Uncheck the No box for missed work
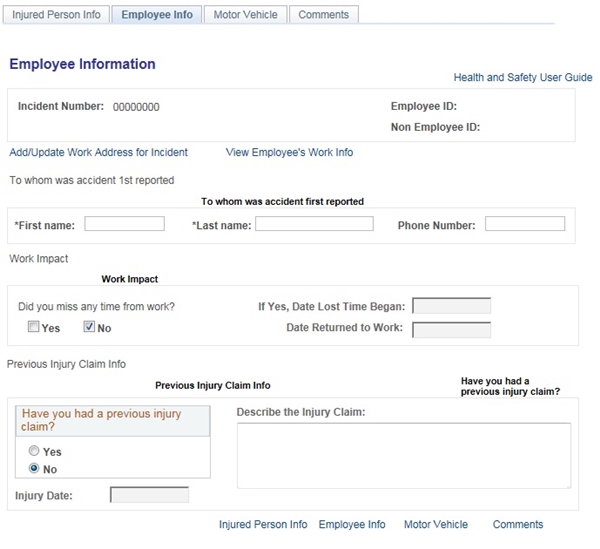 89,327
